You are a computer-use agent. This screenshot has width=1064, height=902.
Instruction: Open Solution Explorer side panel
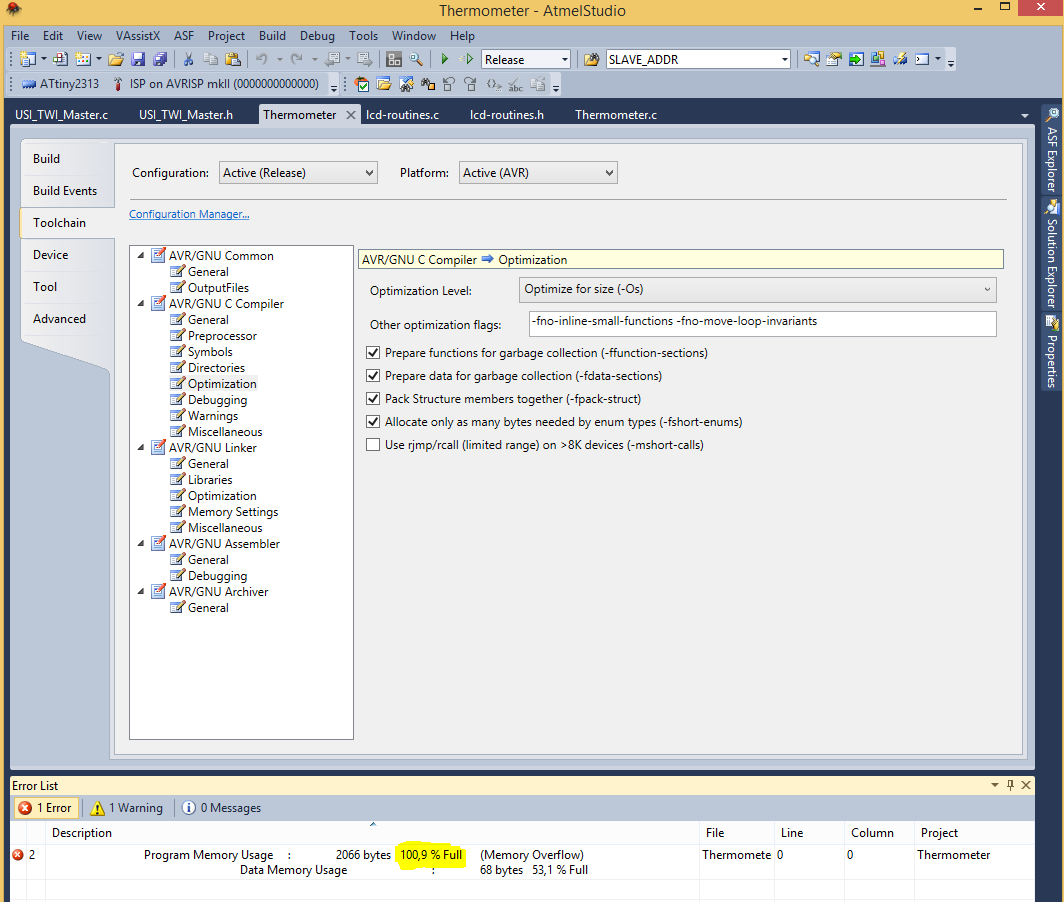(1052, 254)
